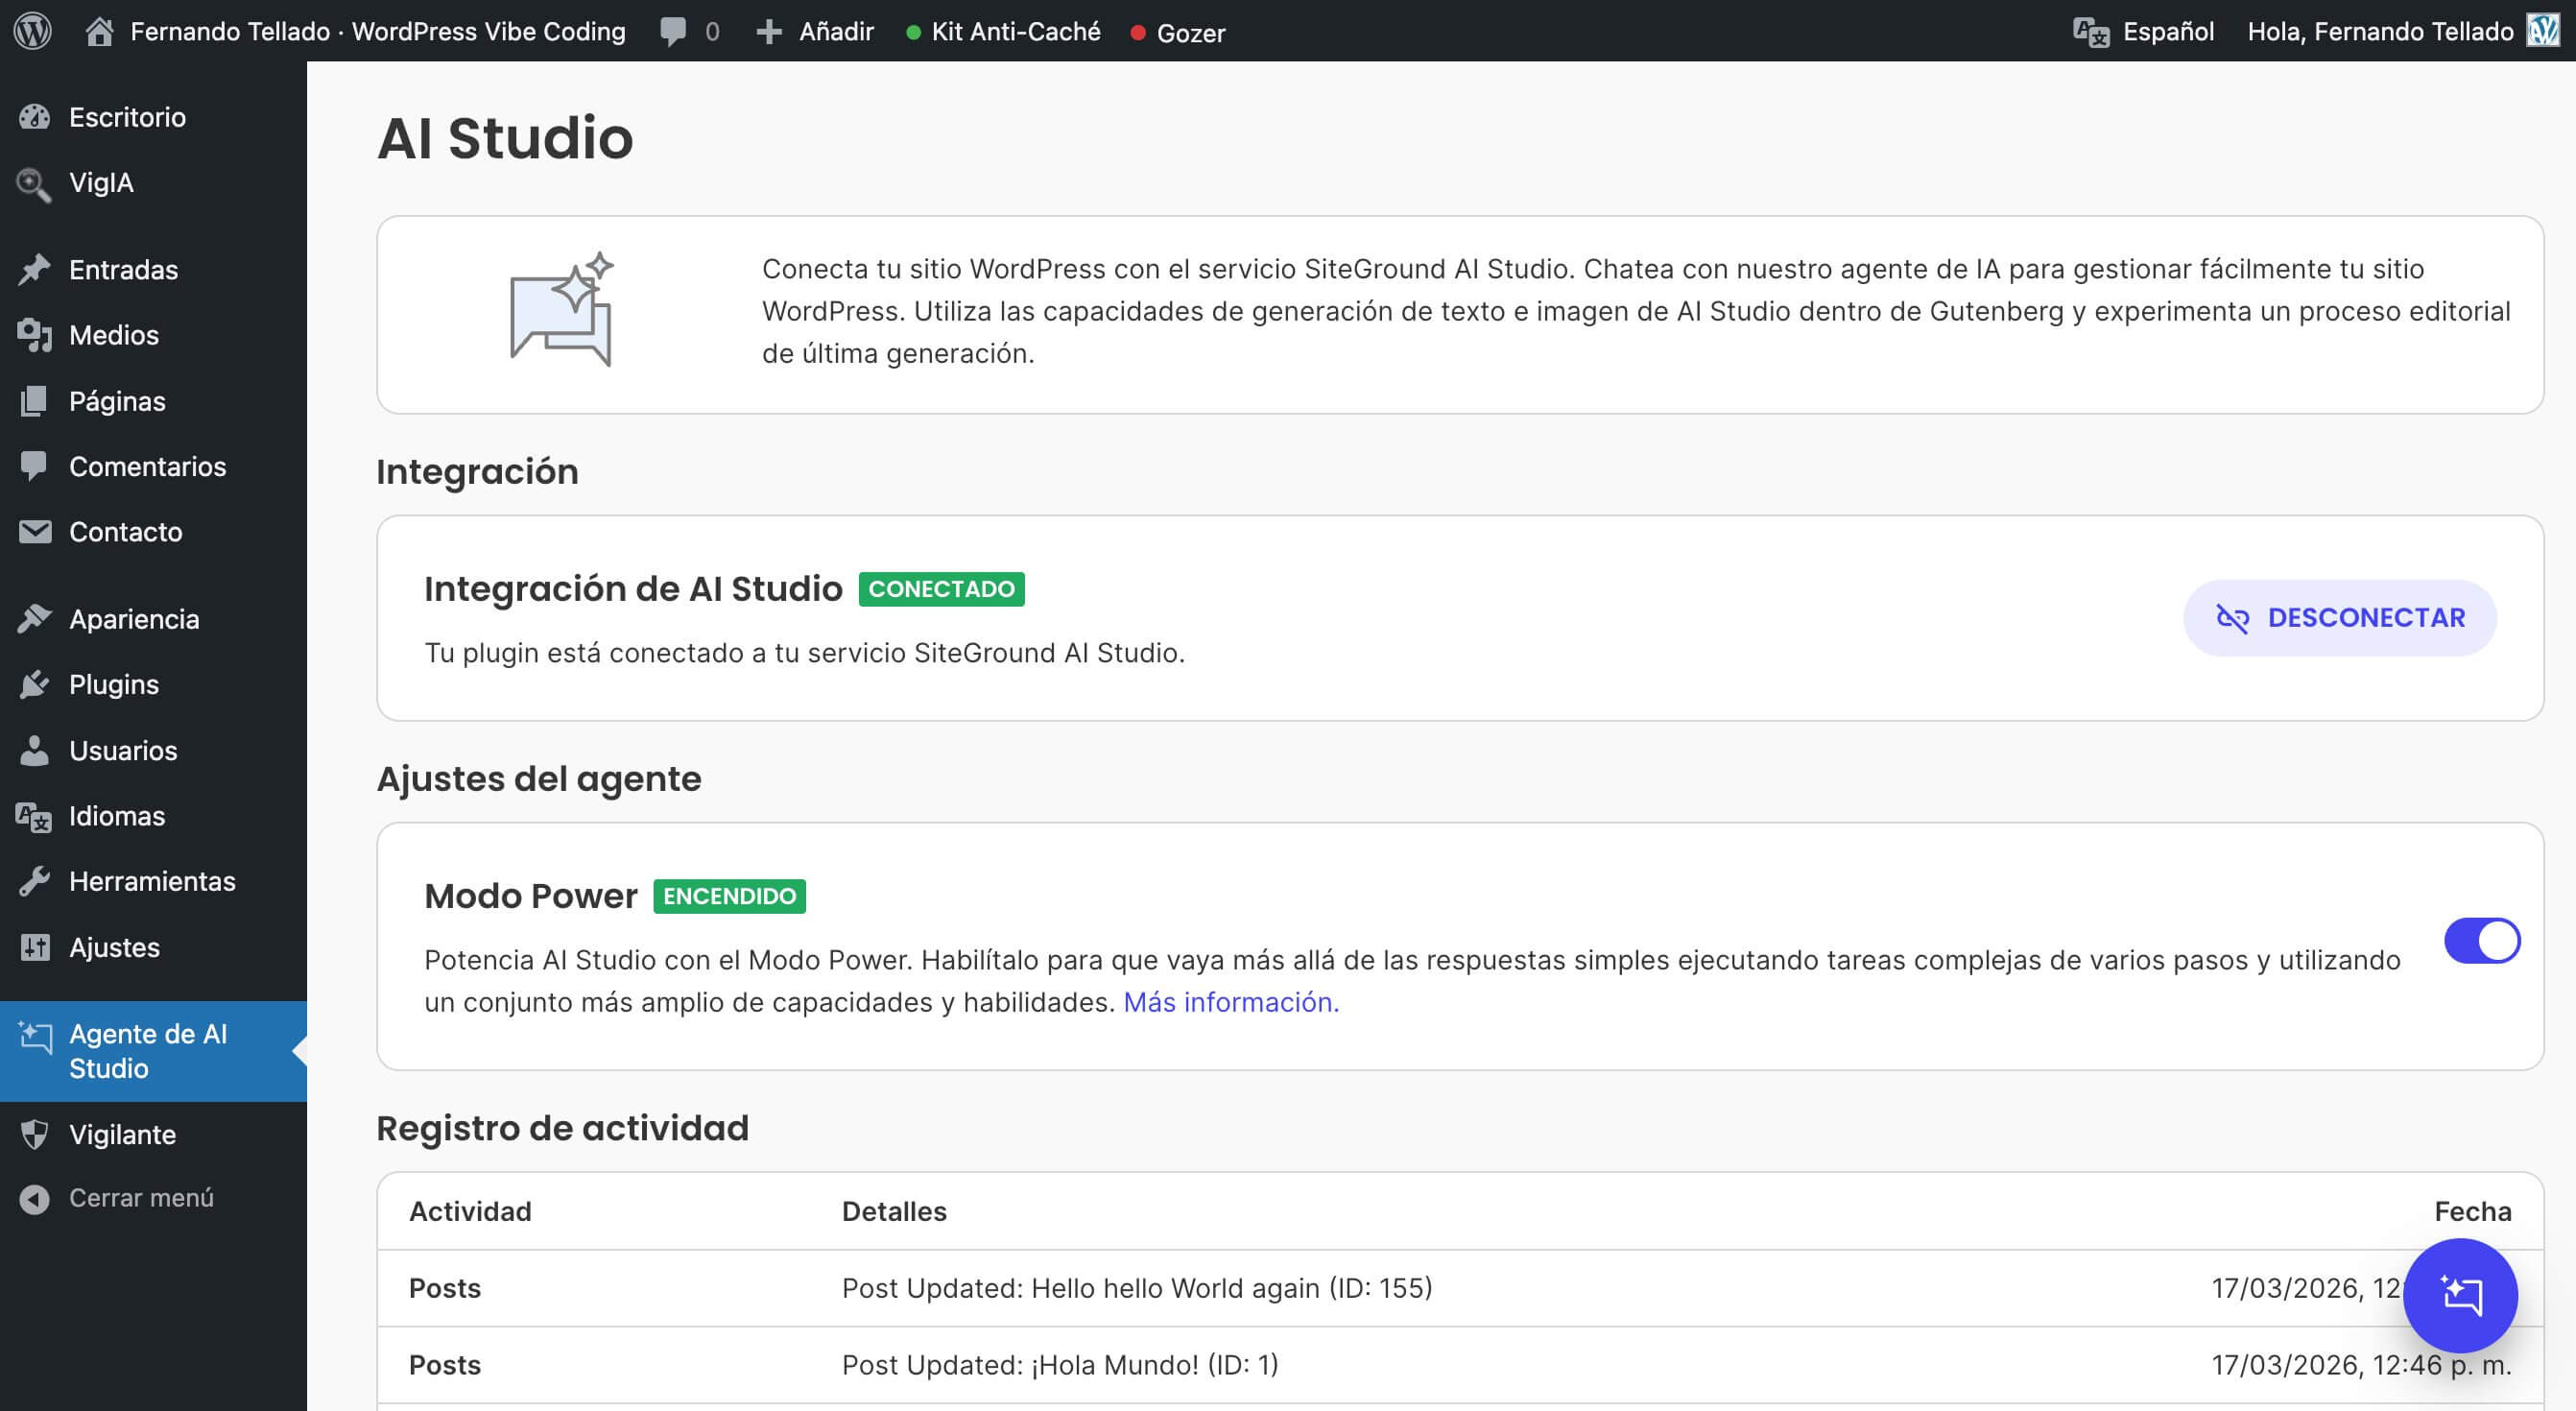Click the Integración de AI Studio title
The image size is (2576, 1411).
[633, 589]
